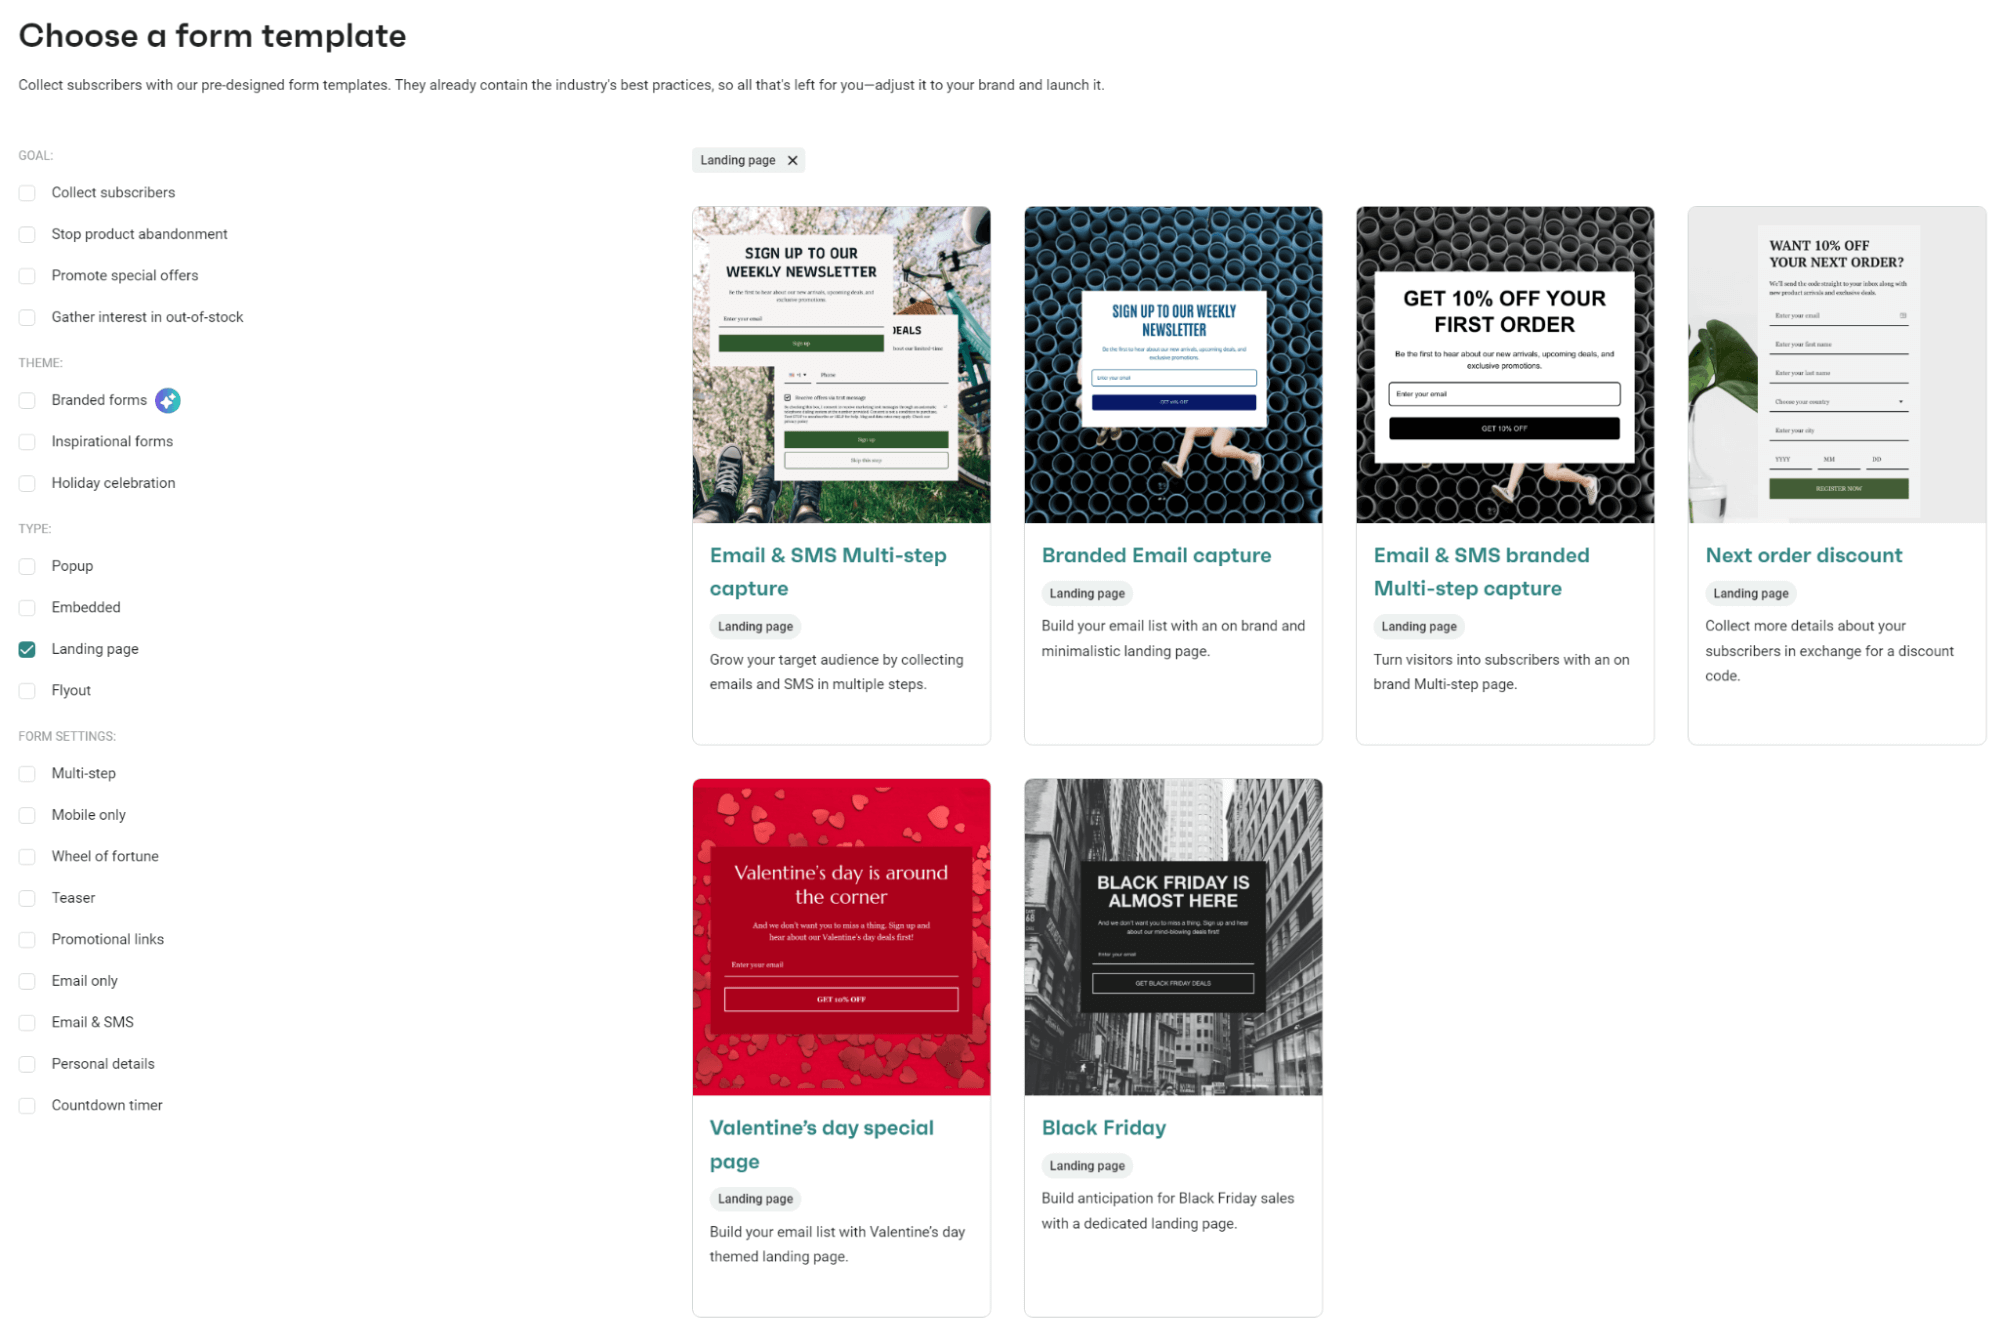
Task: Remove the Landing page filter chip
Action: 791,160
